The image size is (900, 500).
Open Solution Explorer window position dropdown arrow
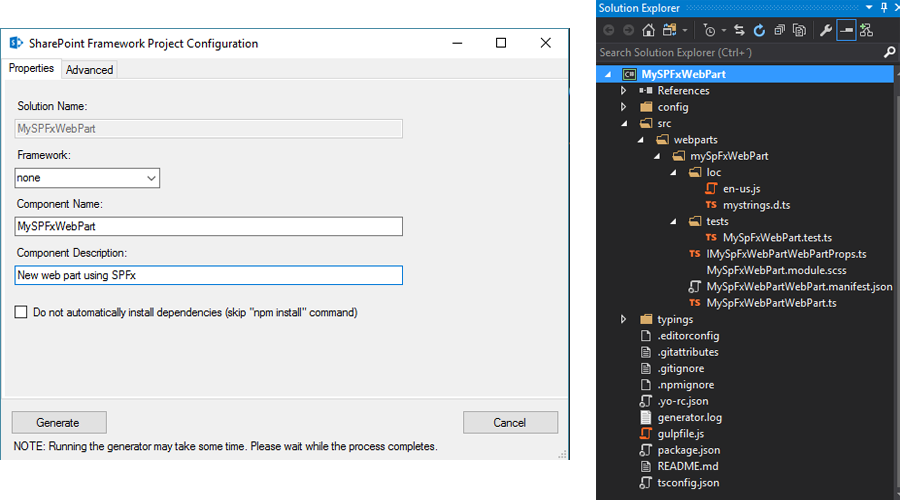(x=869, y=7)
